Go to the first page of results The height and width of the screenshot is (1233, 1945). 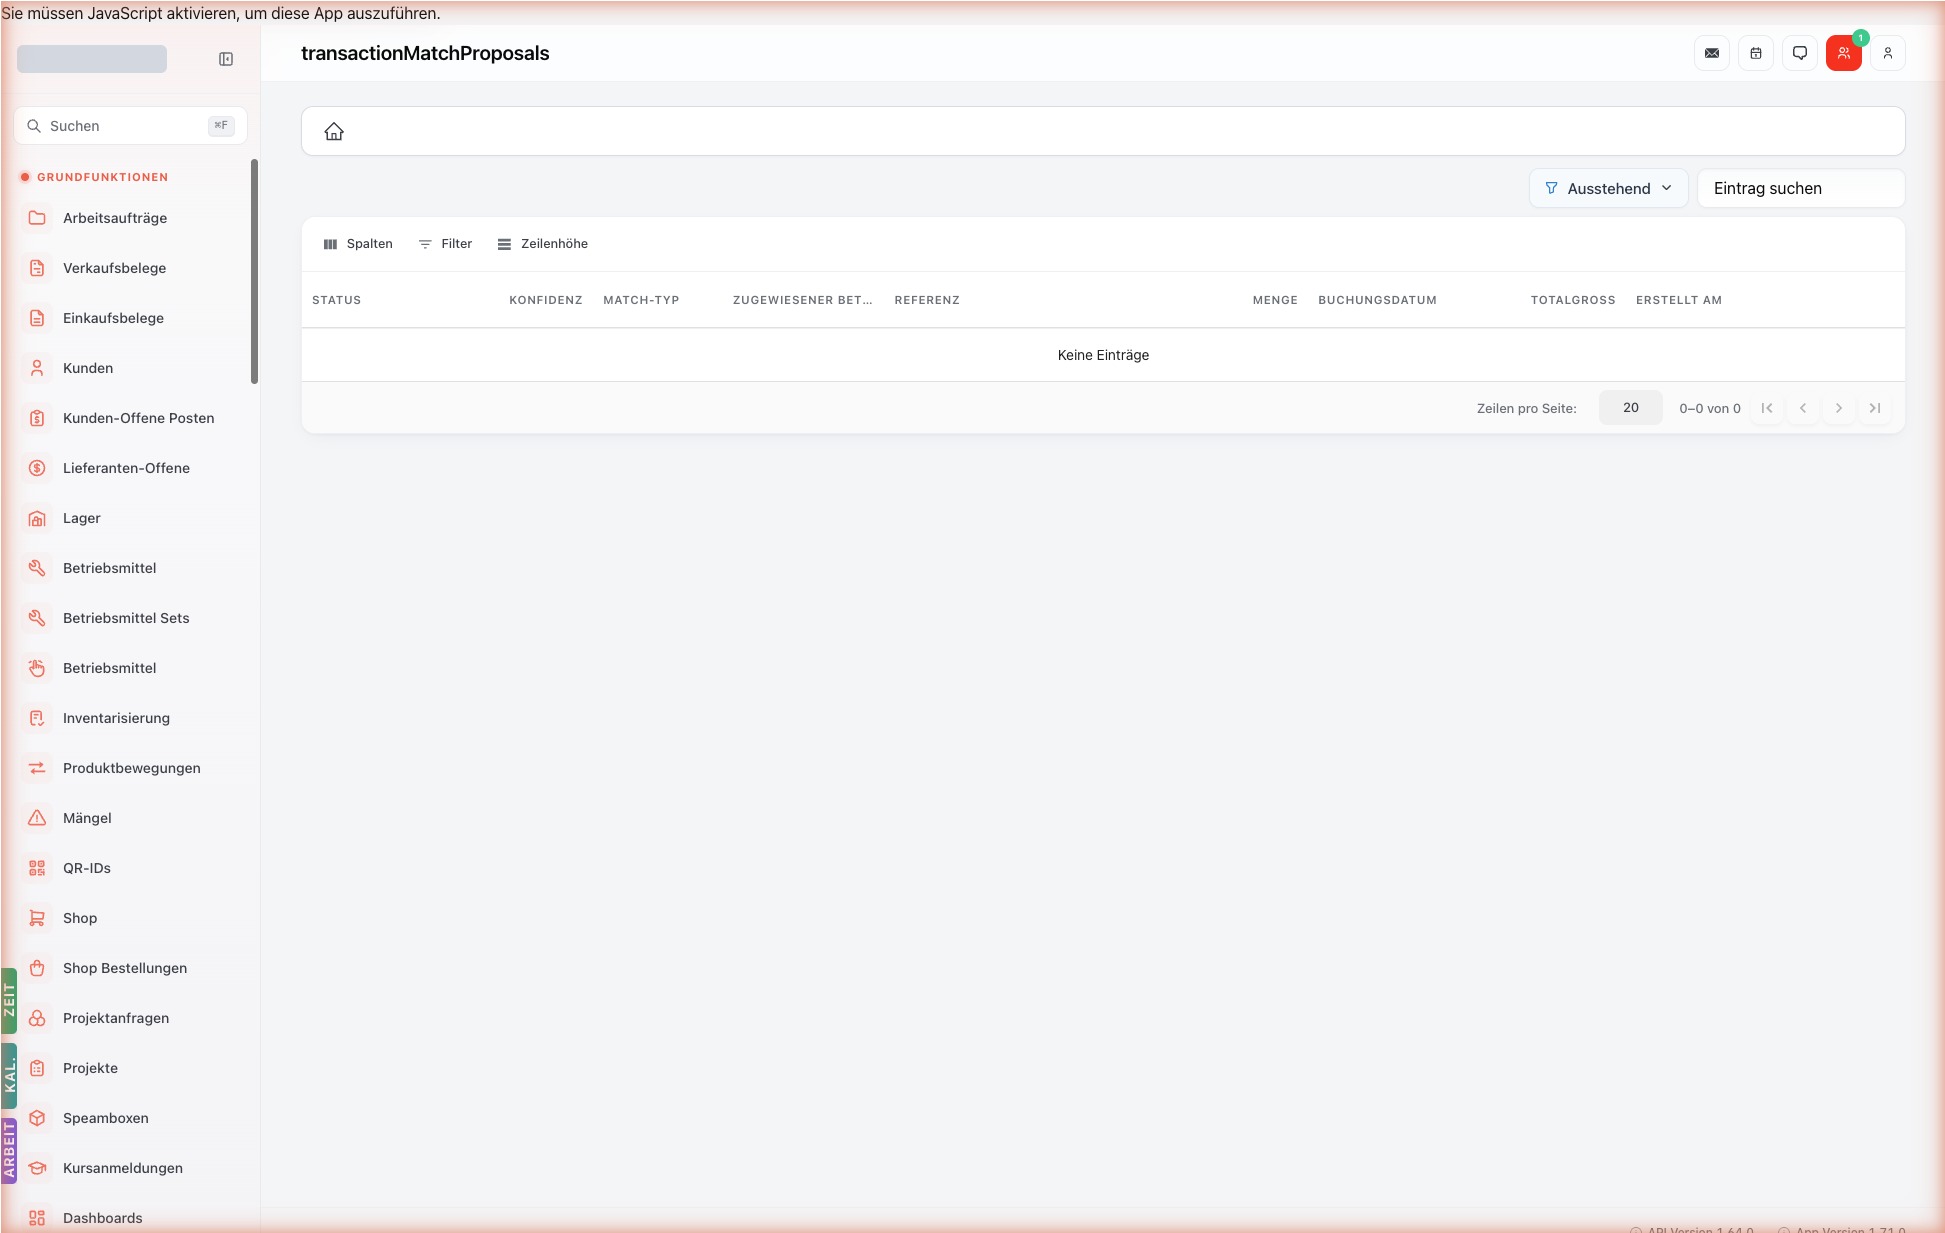point(1767,408)
